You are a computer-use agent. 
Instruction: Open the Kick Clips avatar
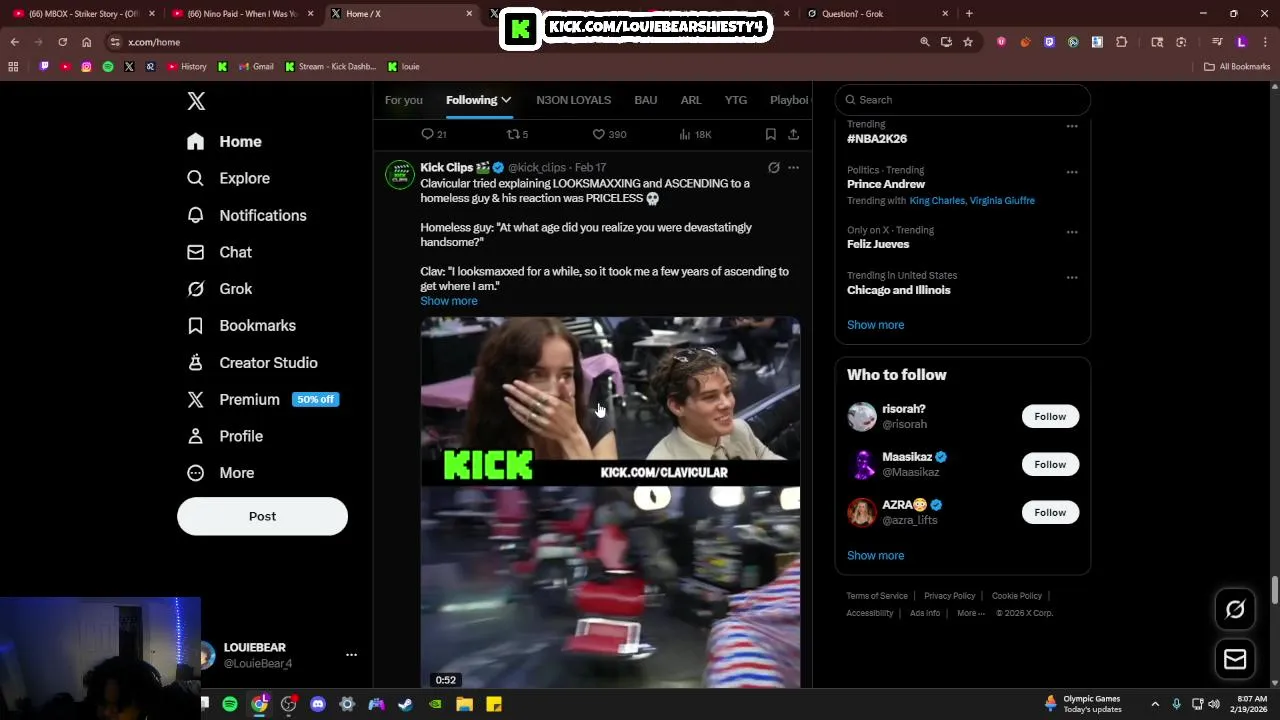[x=400, y=174]
